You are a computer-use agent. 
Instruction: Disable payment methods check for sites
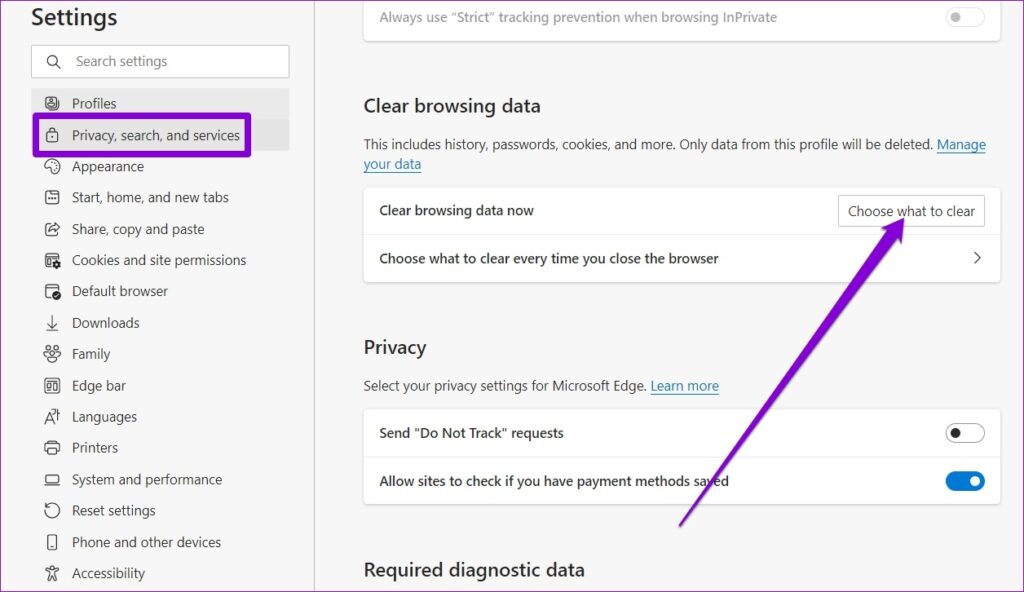[965, 481]
